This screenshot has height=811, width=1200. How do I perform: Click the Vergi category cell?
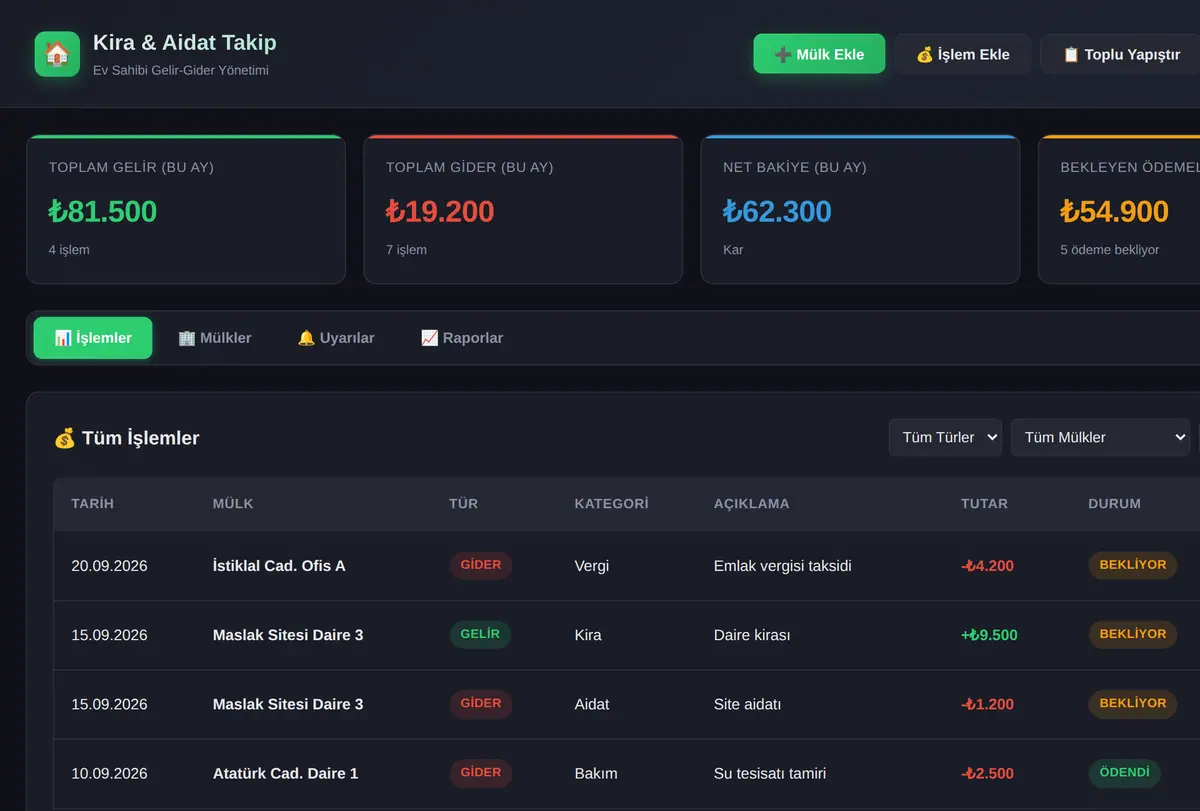tap(592, 566)
